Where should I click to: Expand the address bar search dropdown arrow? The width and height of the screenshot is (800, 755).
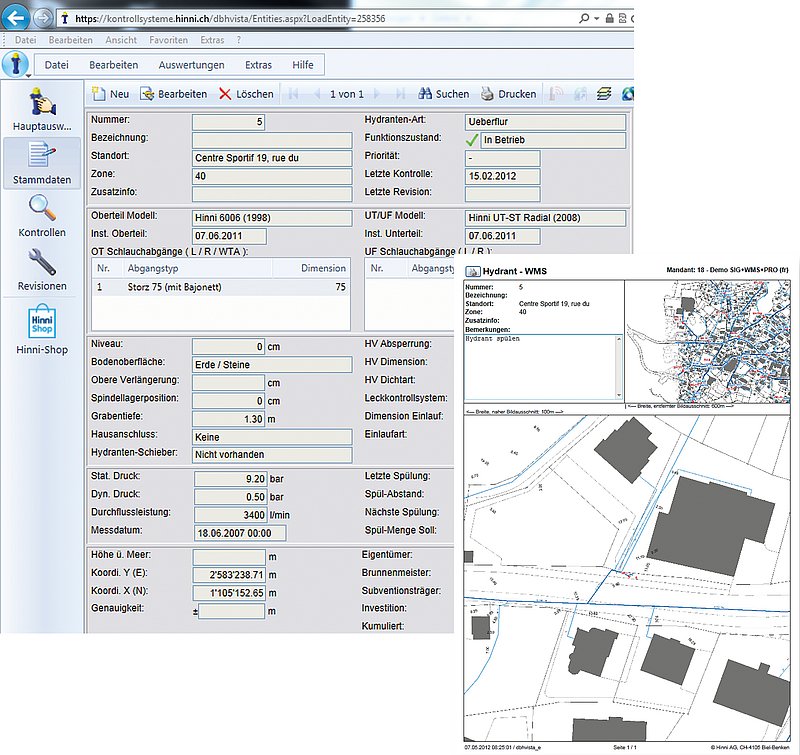coord(596,19)
